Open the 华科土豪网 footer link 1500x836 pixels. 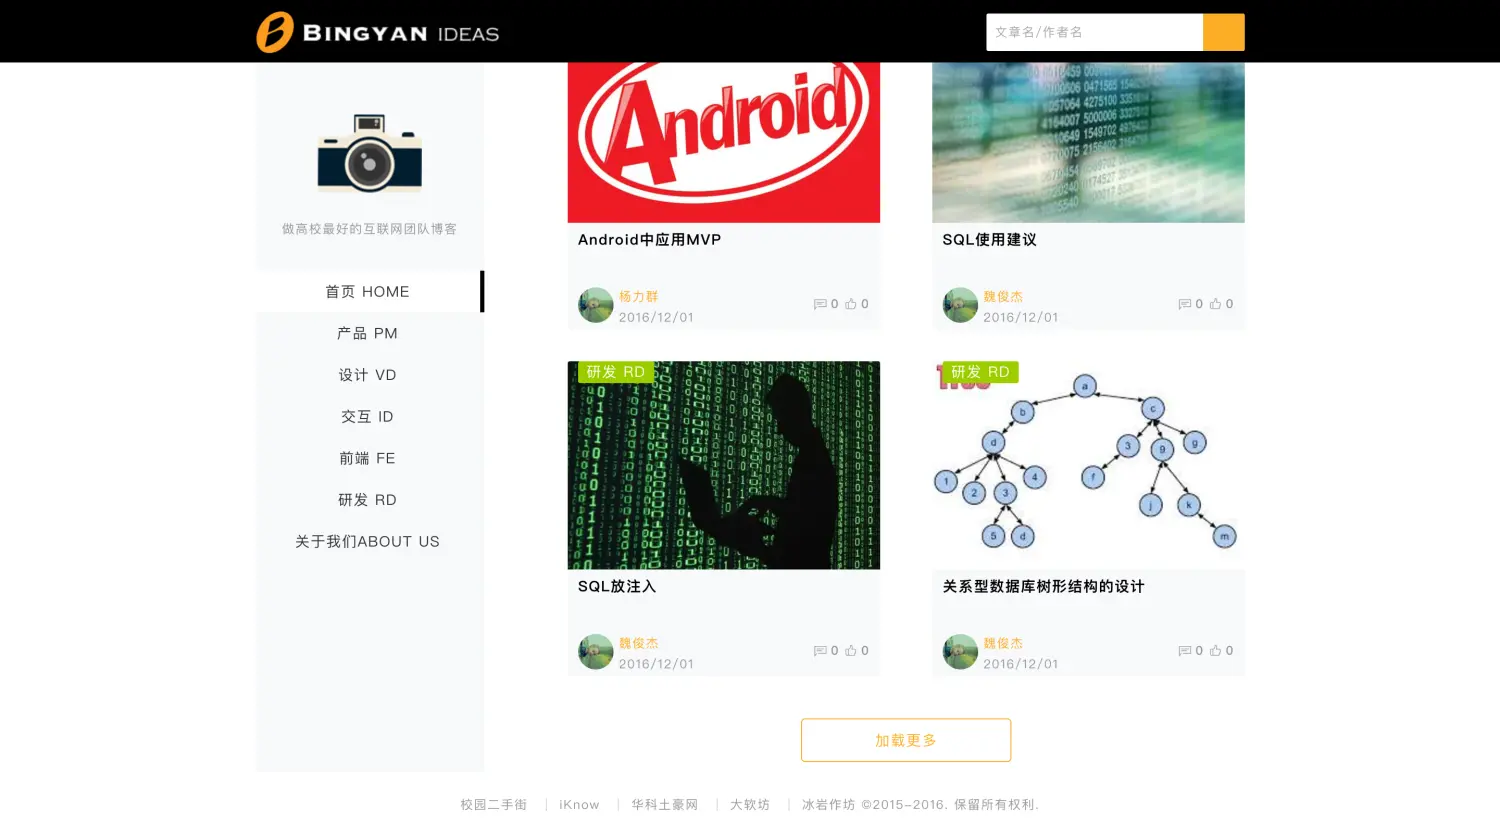coord(664,805)
